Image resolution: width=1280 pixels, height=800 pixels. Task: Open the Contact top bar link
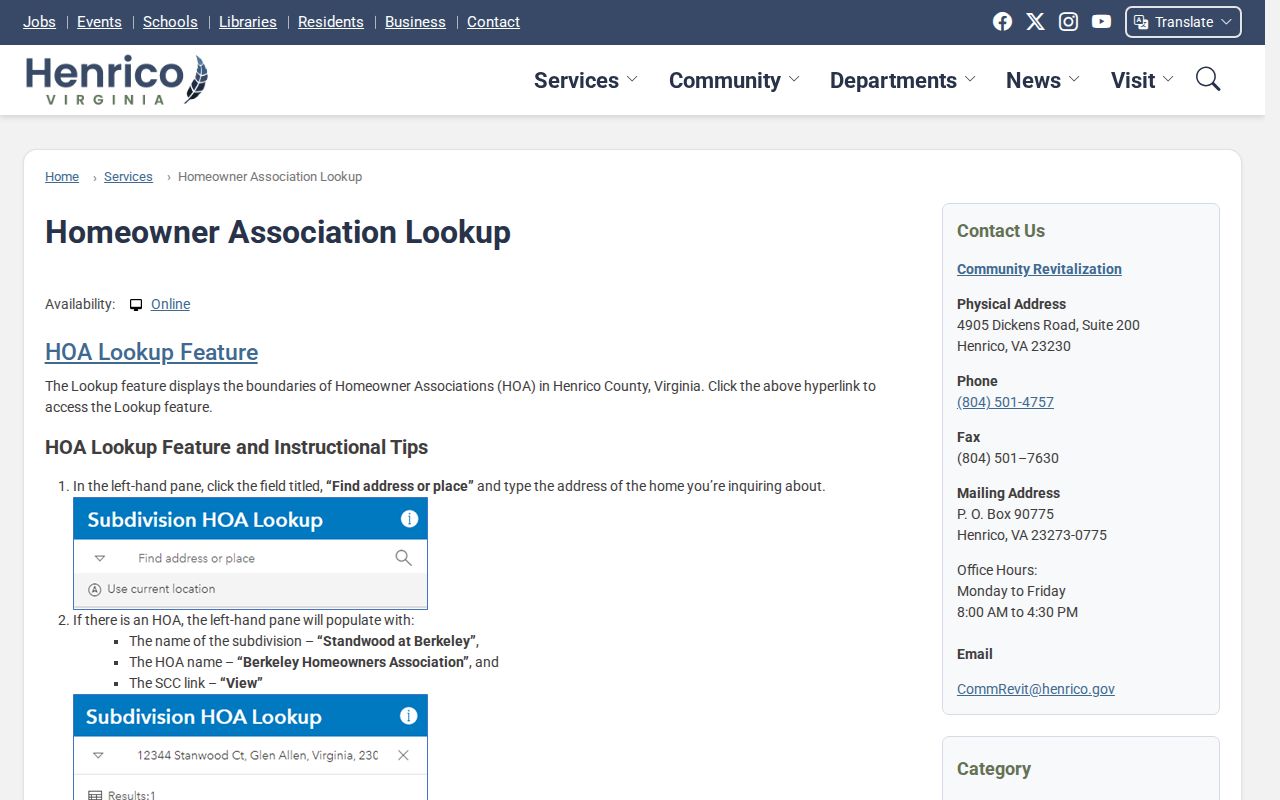coord(493,22)
